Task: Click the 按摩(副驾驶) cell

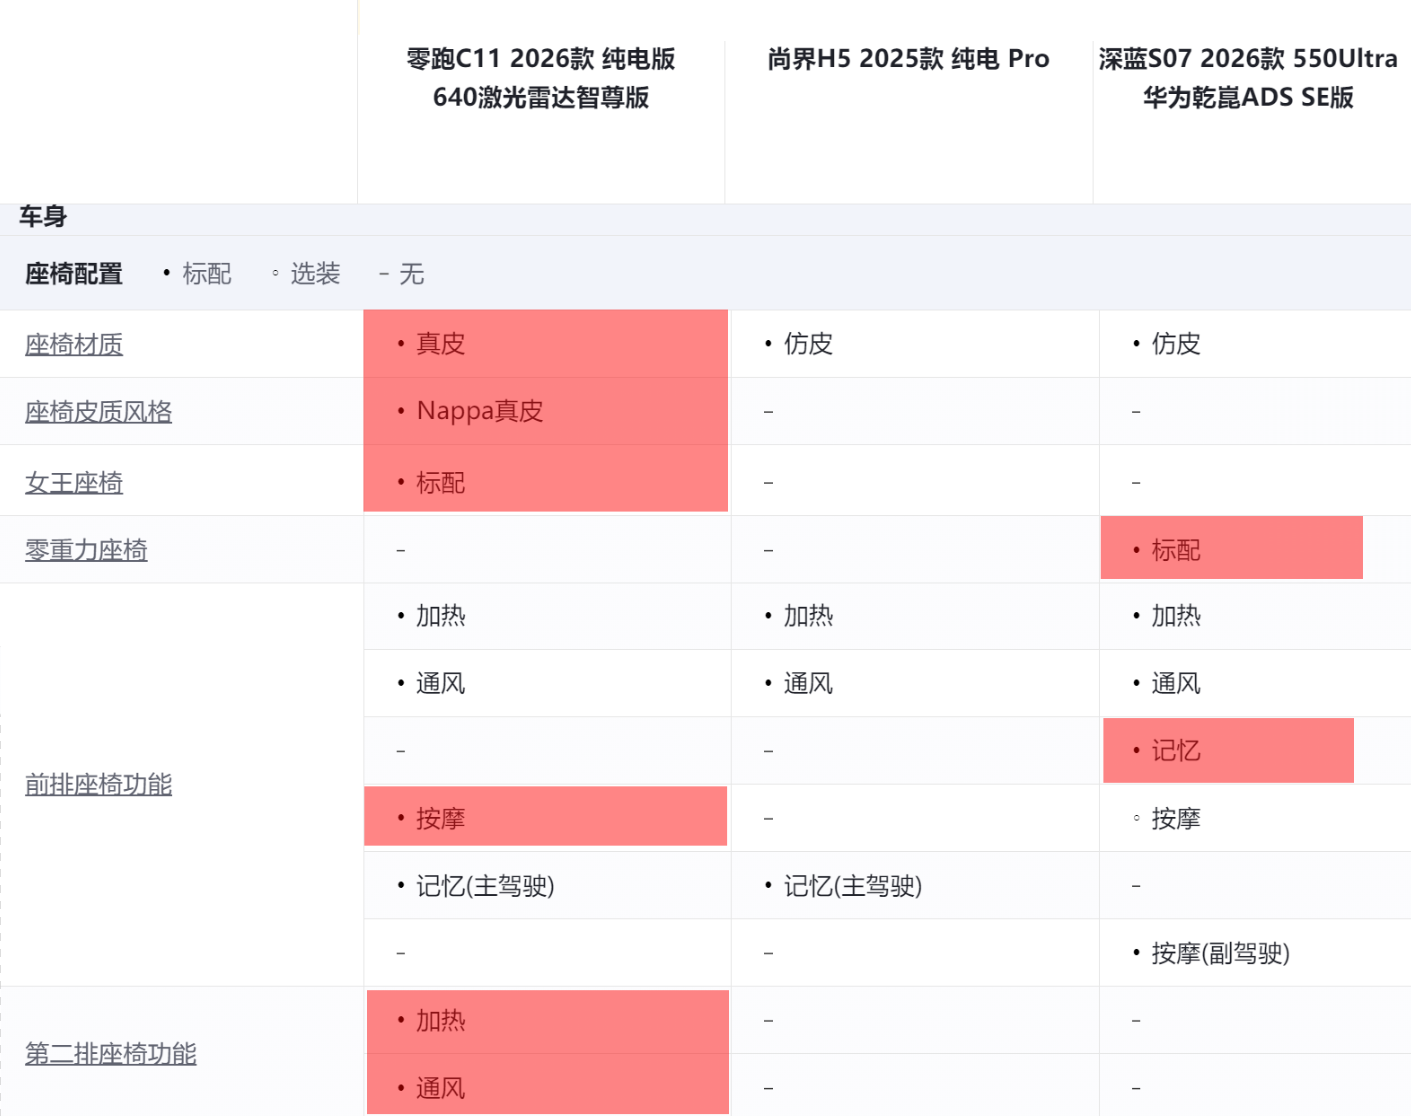Action: pos(1220,954)
